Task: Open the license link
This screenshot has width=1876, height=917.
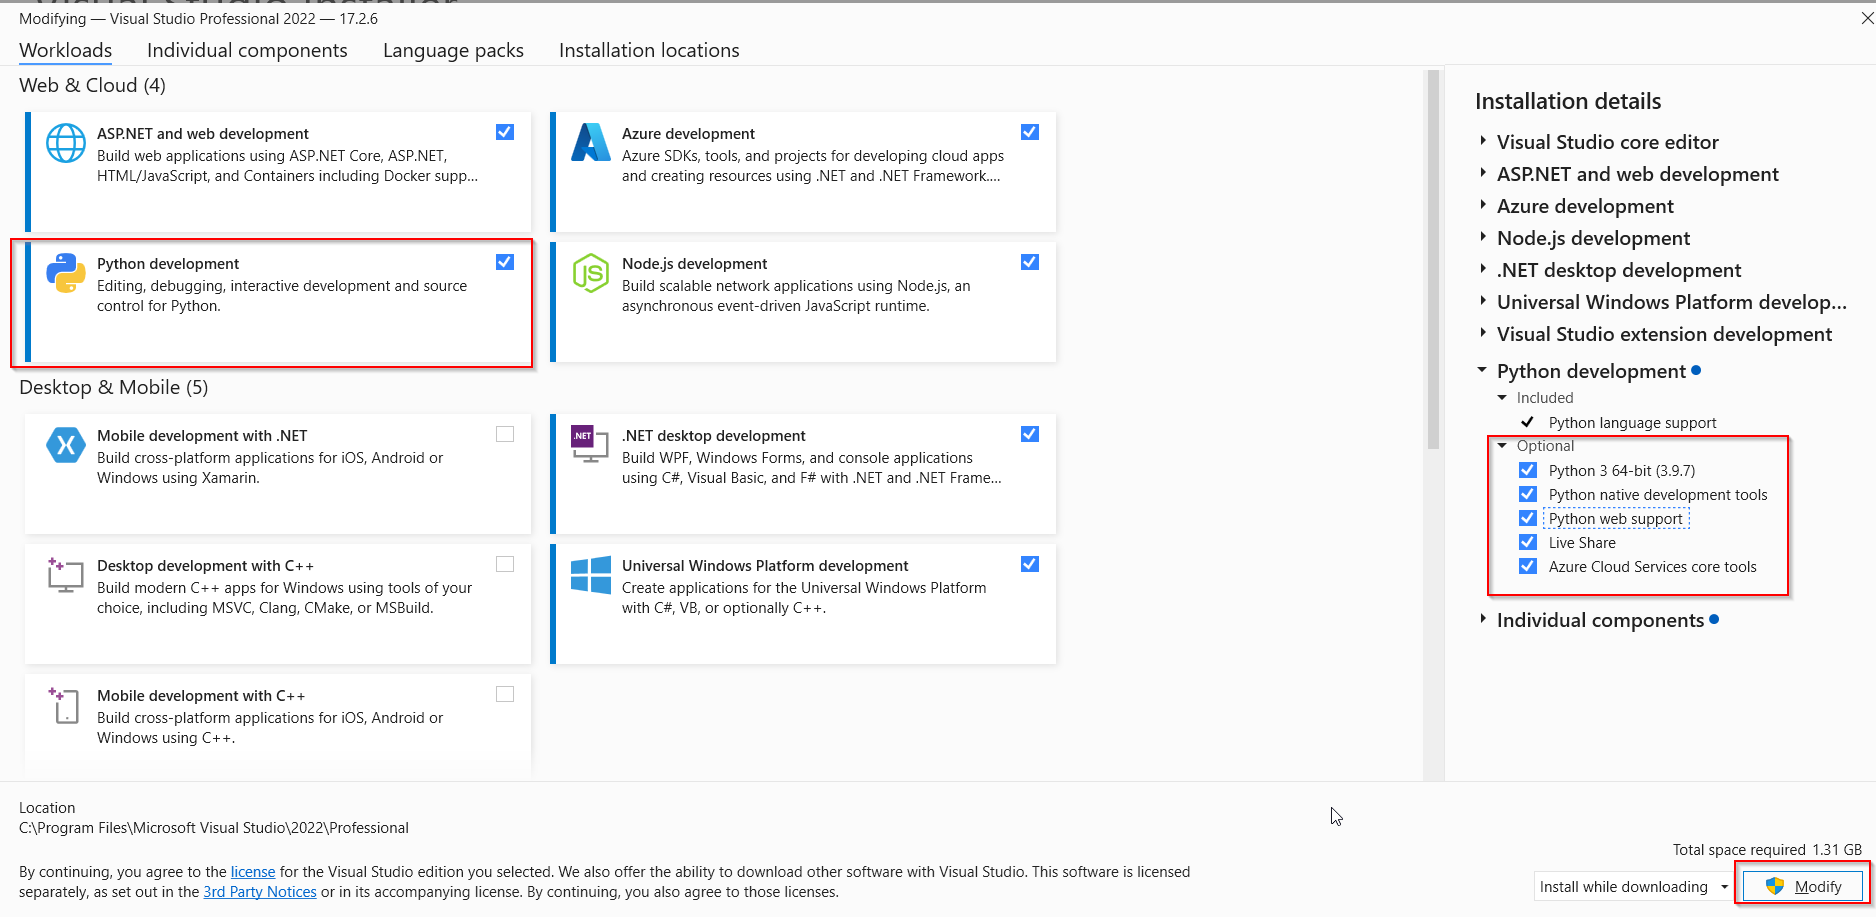Action: [x=253, y=872]
